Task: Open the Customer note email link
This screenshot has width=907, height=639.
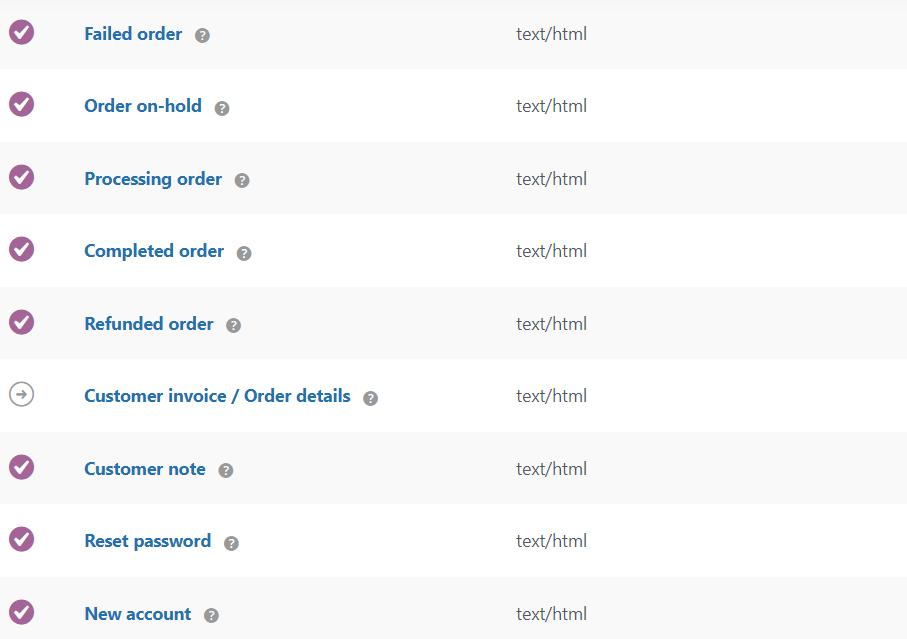Action: [x=145, y=469]
